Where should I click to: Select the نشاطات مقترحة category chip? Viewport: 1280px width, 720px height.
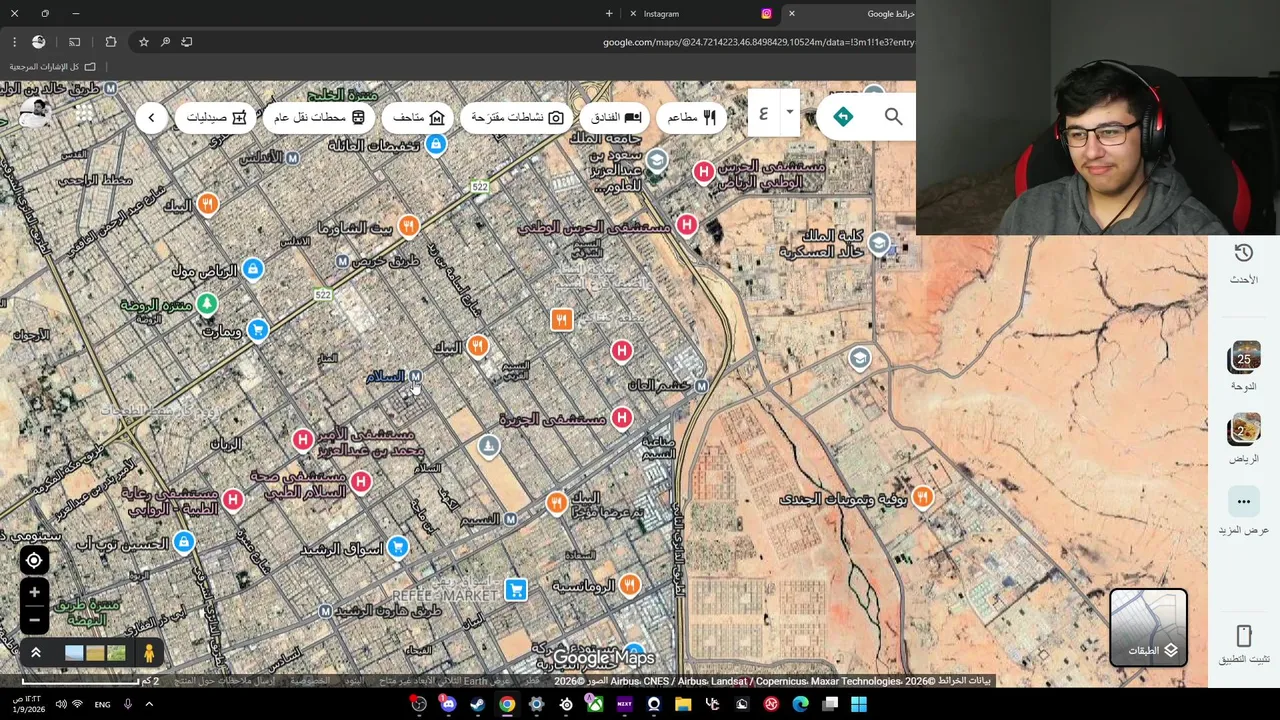point(517,118)
